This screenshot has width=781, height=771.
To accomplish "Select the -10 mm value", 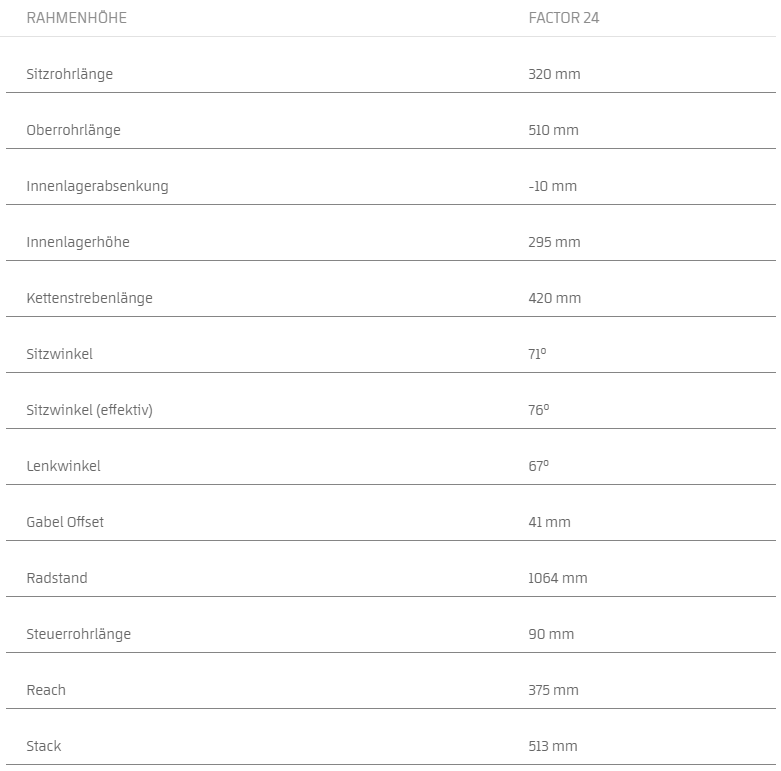I will pos(552,186).
